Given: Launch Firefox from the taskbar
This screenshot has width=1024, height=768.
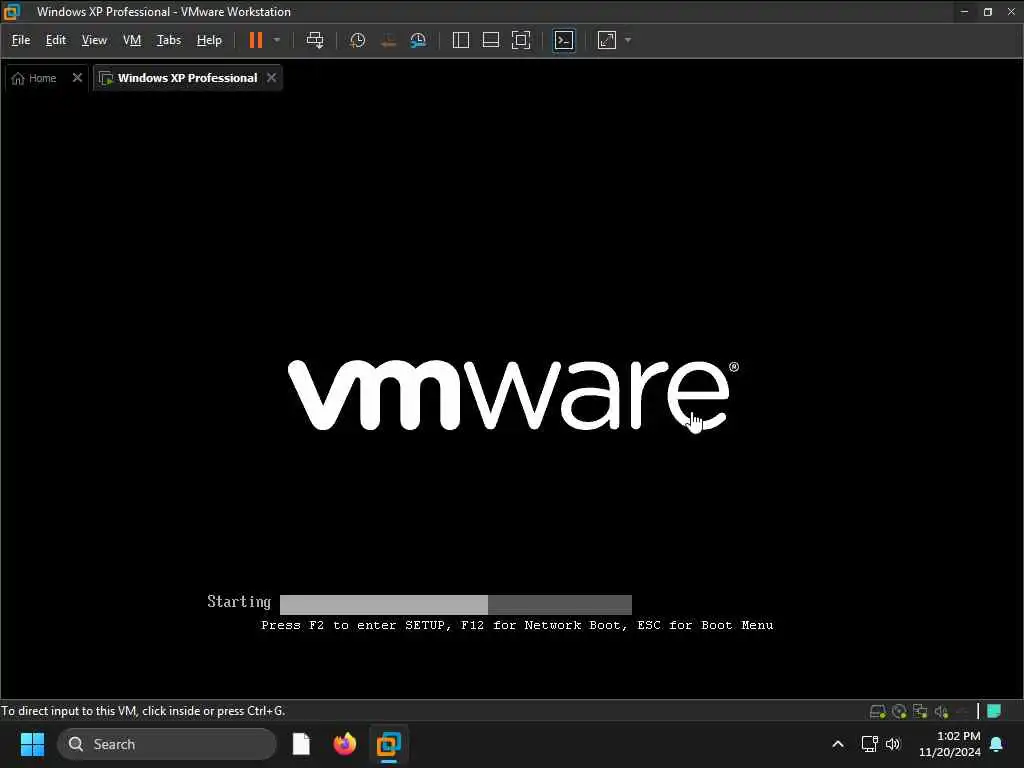Looking at the screenshot, I should (345, 744).
